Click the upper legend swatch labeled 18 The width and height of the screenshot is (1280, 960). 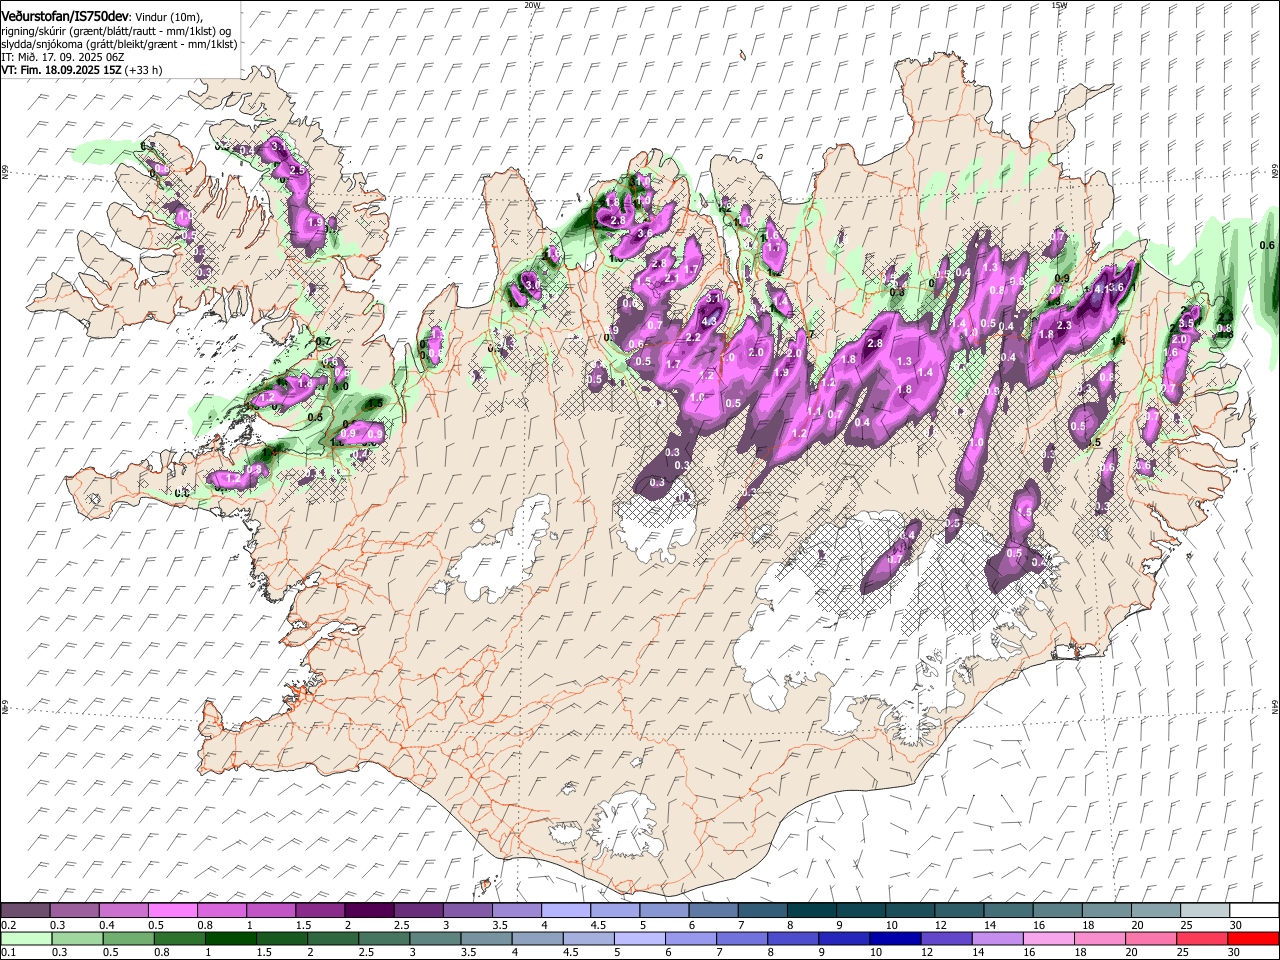tap(1105, 911)
